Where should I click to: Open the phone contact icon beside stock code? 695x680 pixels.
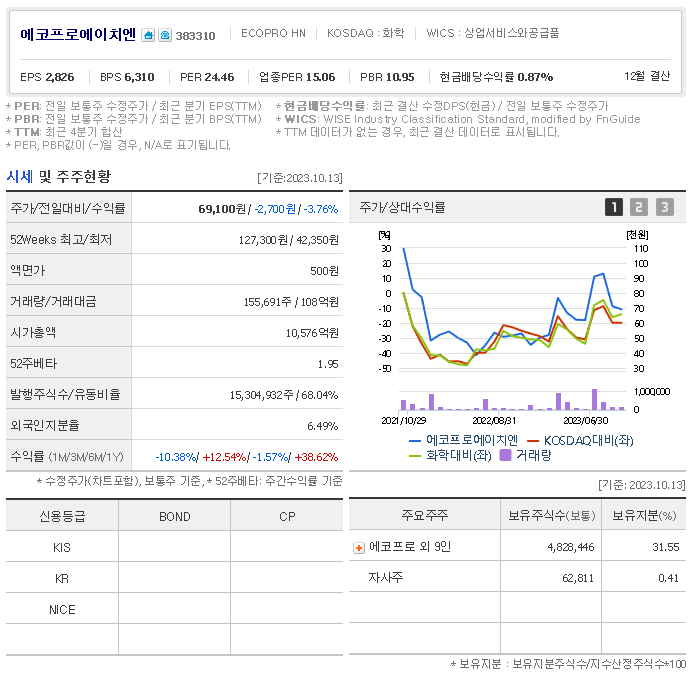165,35
